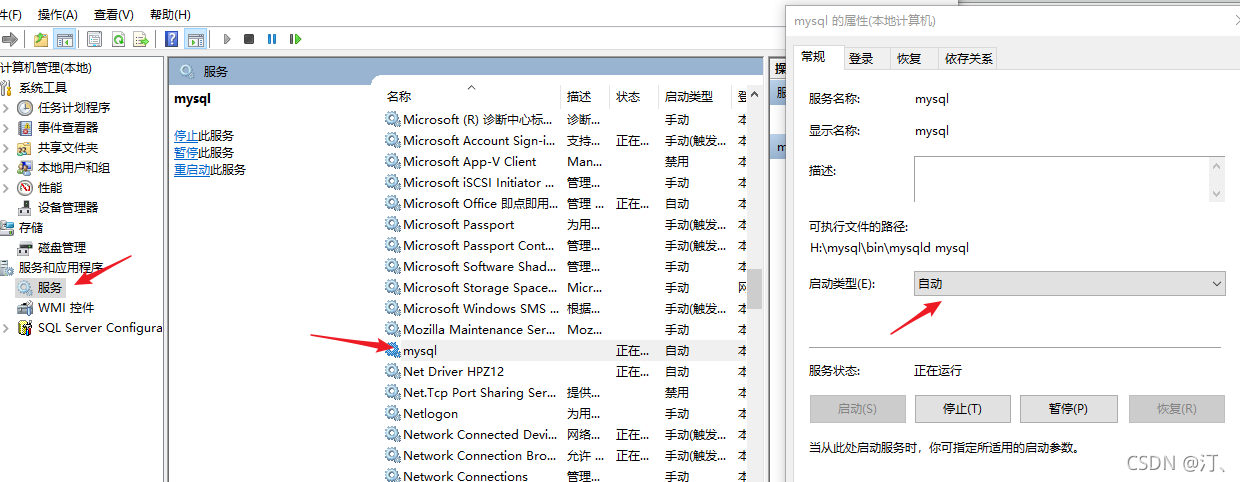This screenshot has height=482, width=1240.
Task: Open the help question-mark toolbar icon
Action: (x=172, y=39)
